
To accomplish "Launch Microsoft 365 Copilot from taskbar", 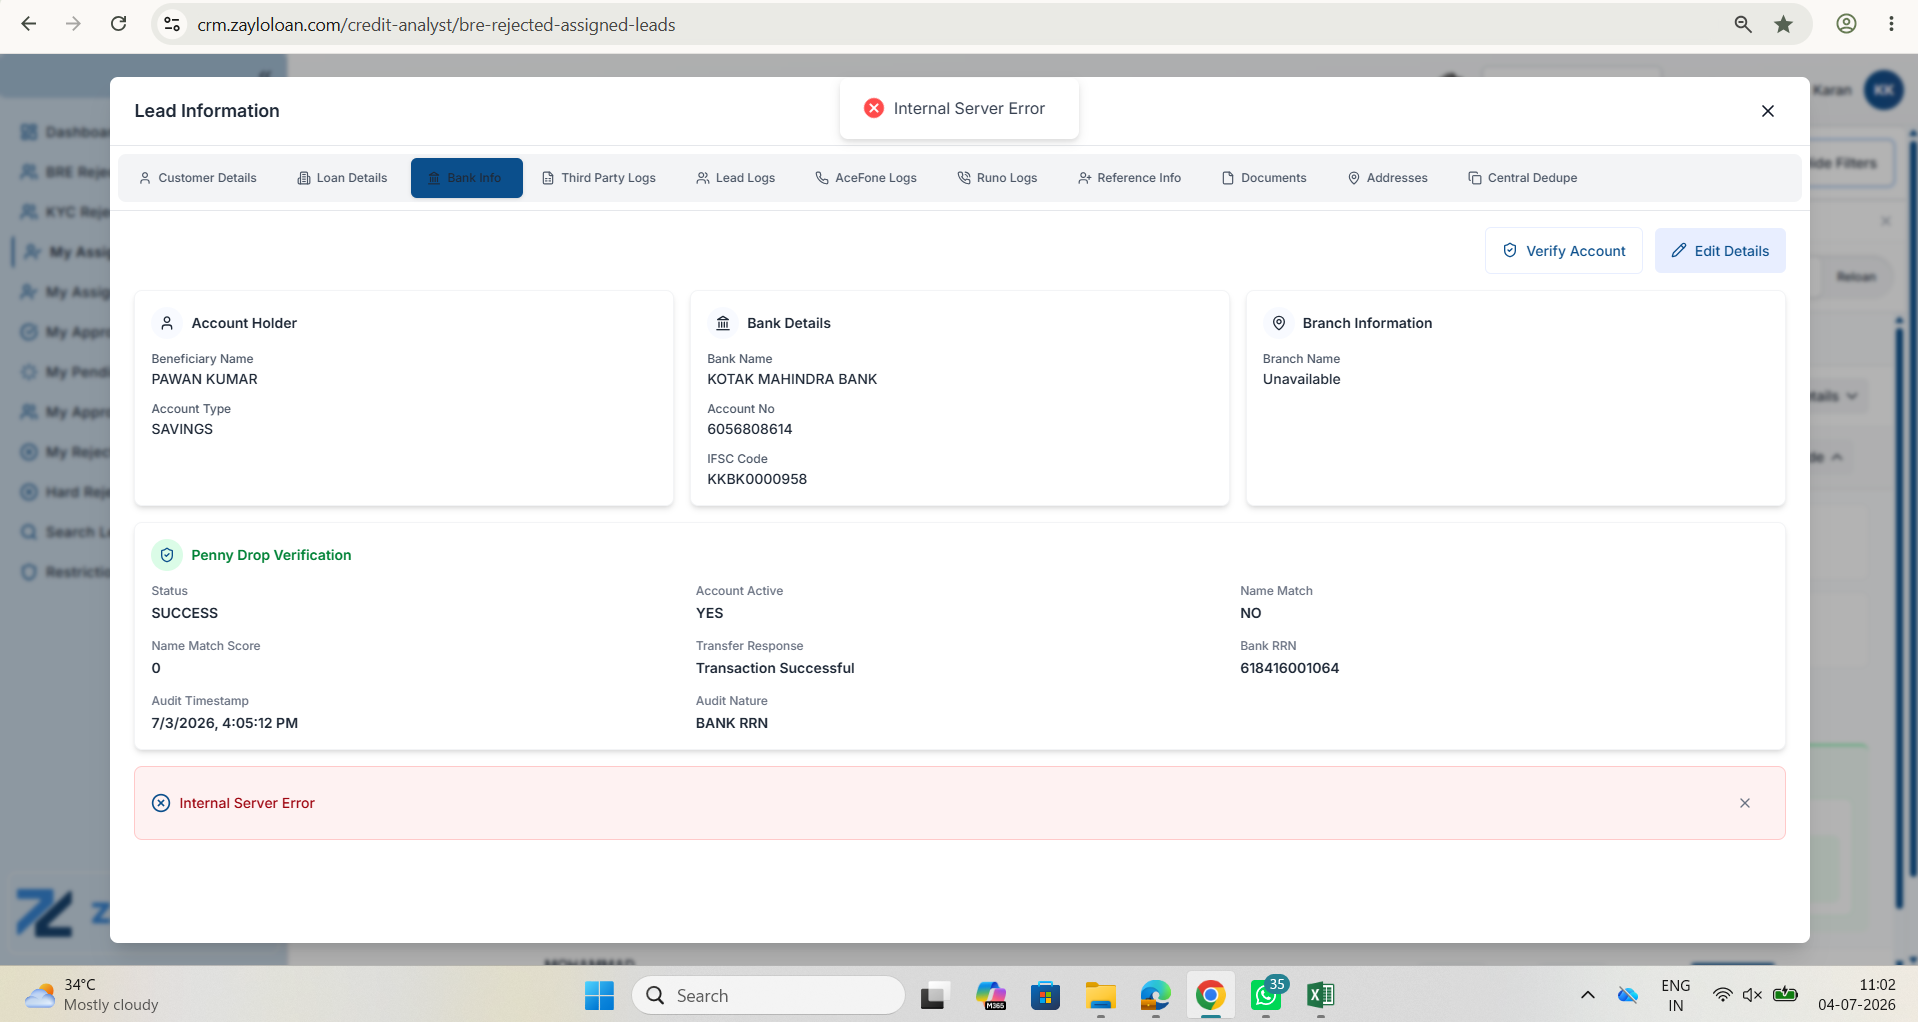I will click(991, 995).
